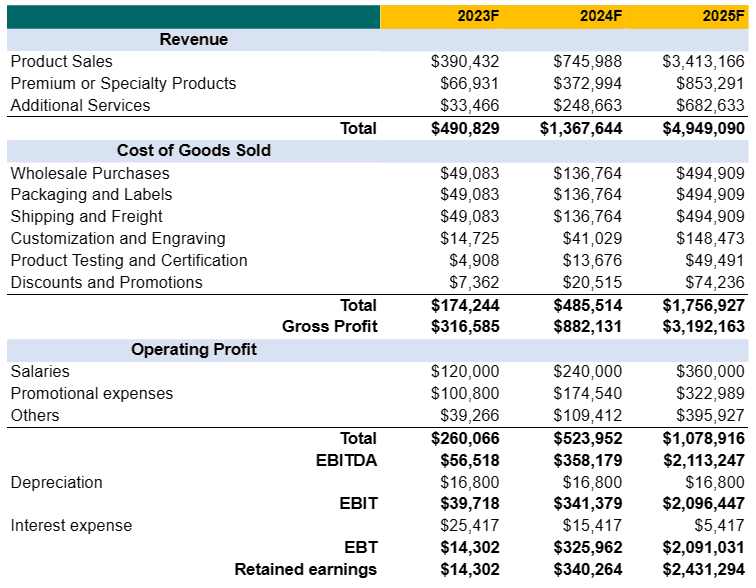
Task: Select EBITDA value $2,113,247
Action: point(703,460)
